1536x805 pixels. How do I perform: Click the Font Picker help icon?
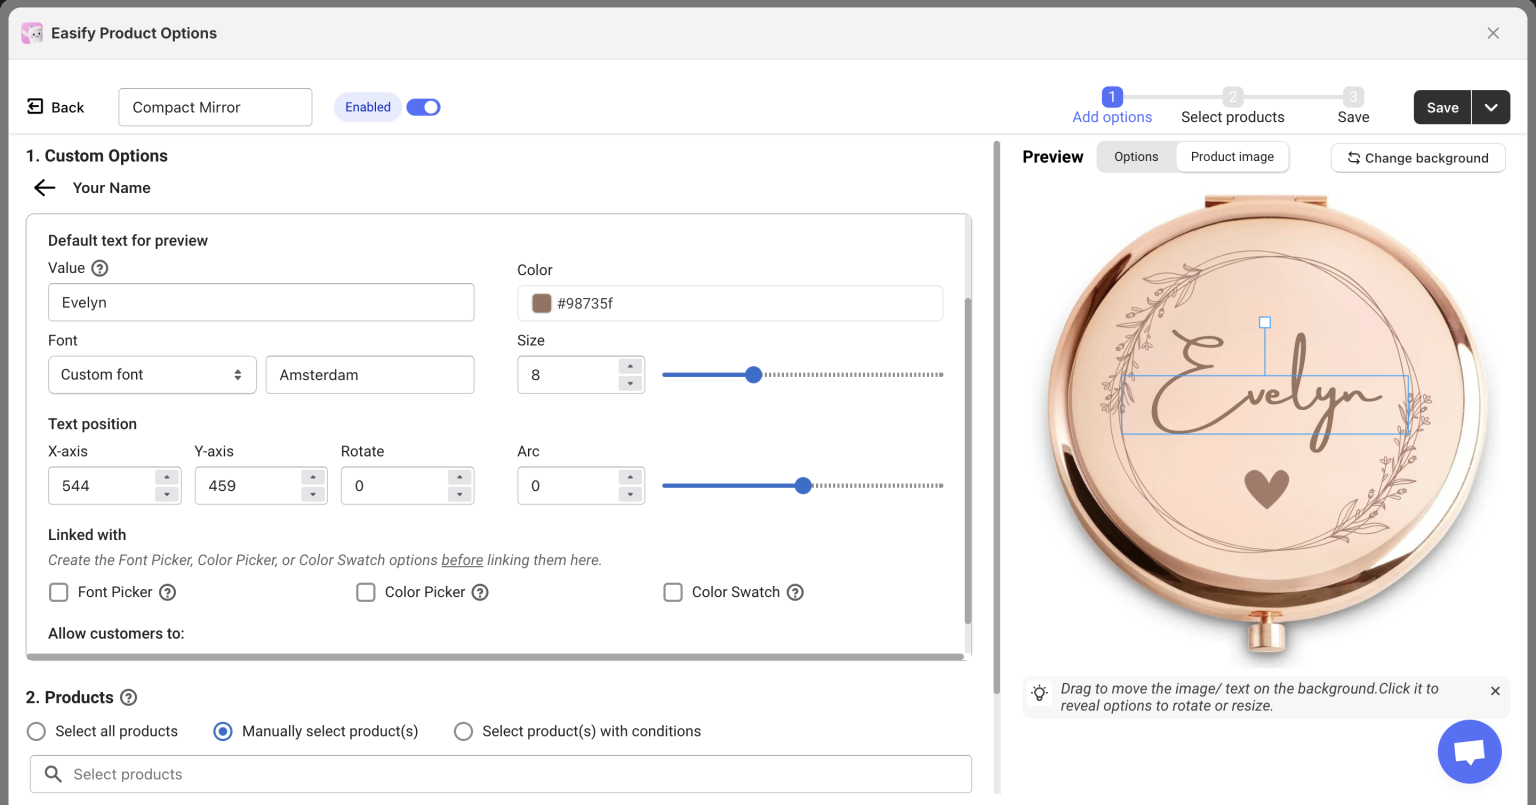[168, 592]
